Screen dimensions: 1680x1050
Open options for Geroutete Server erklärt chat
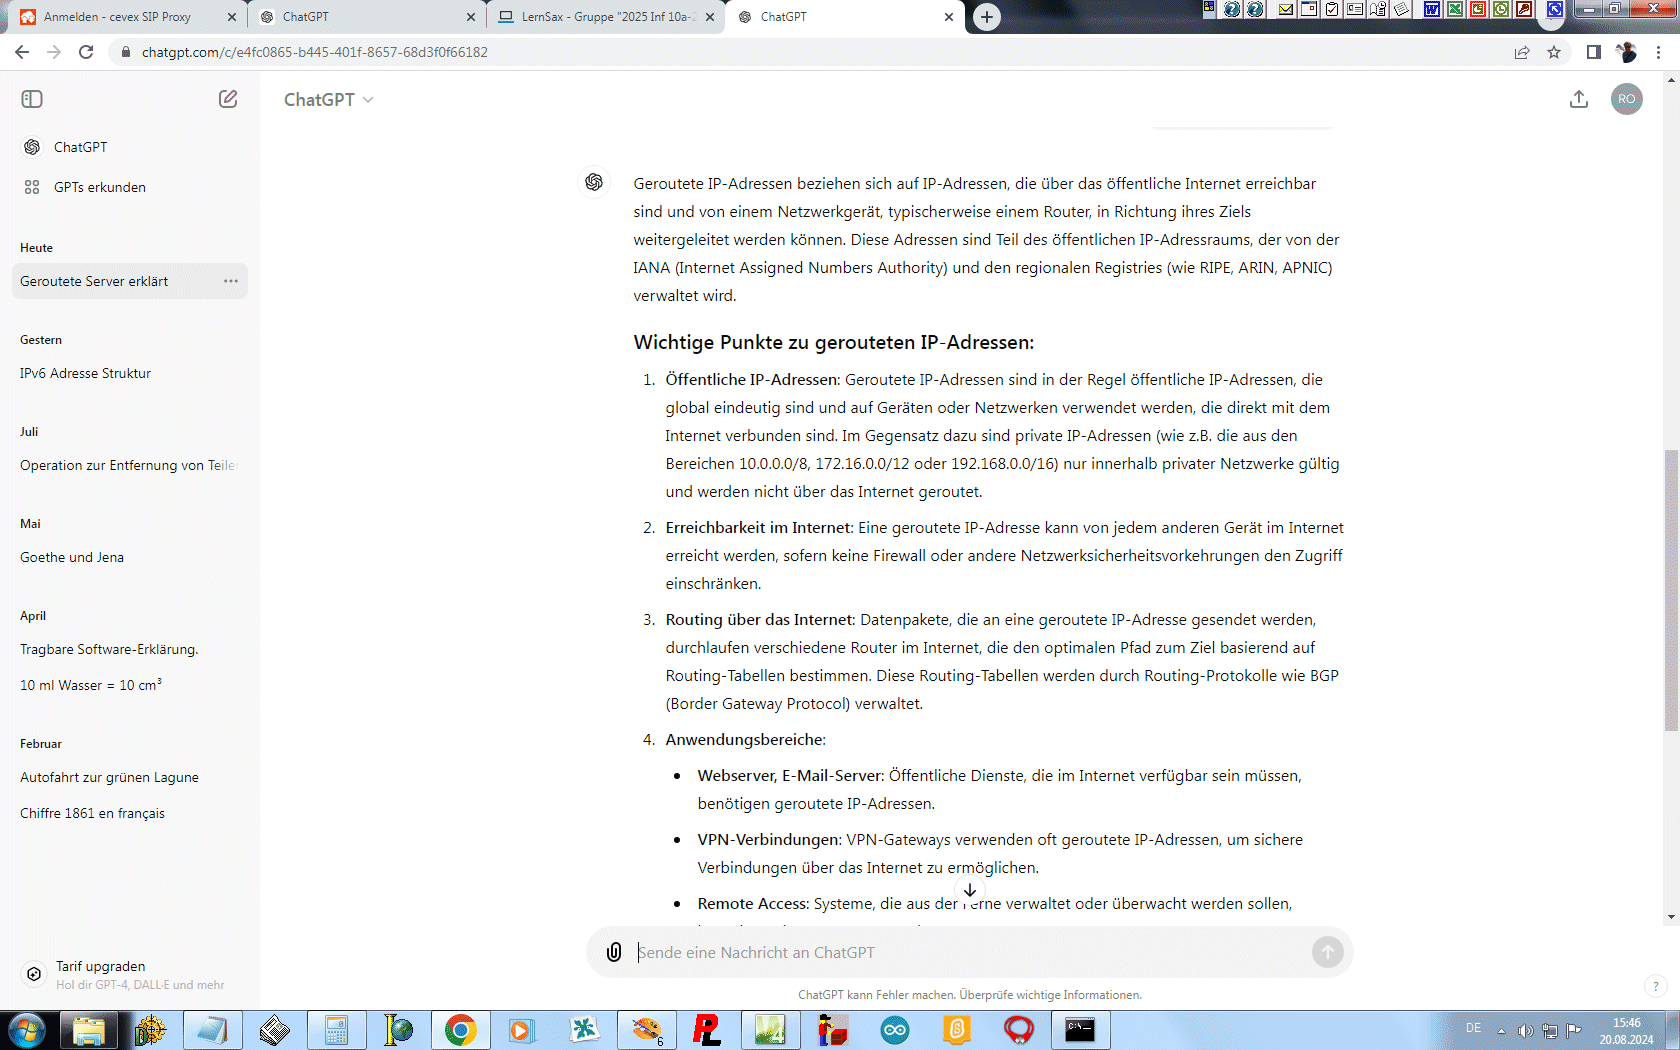(x=231, y=281)
